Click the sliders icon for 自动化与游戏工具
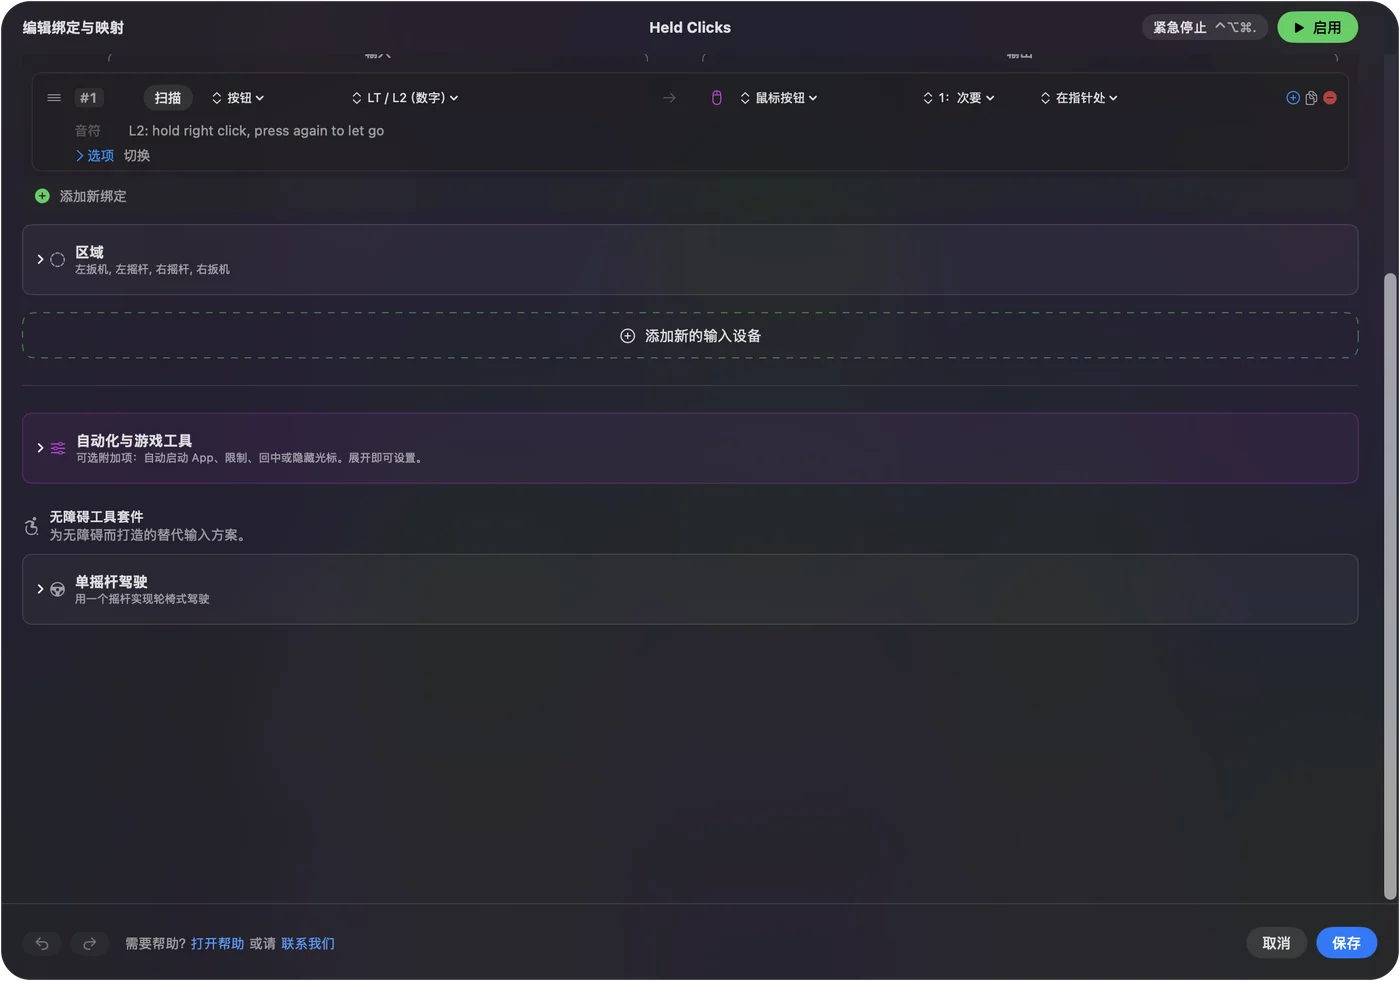The width and height of the screenshot is (1400, 981). tap(58, 448)
